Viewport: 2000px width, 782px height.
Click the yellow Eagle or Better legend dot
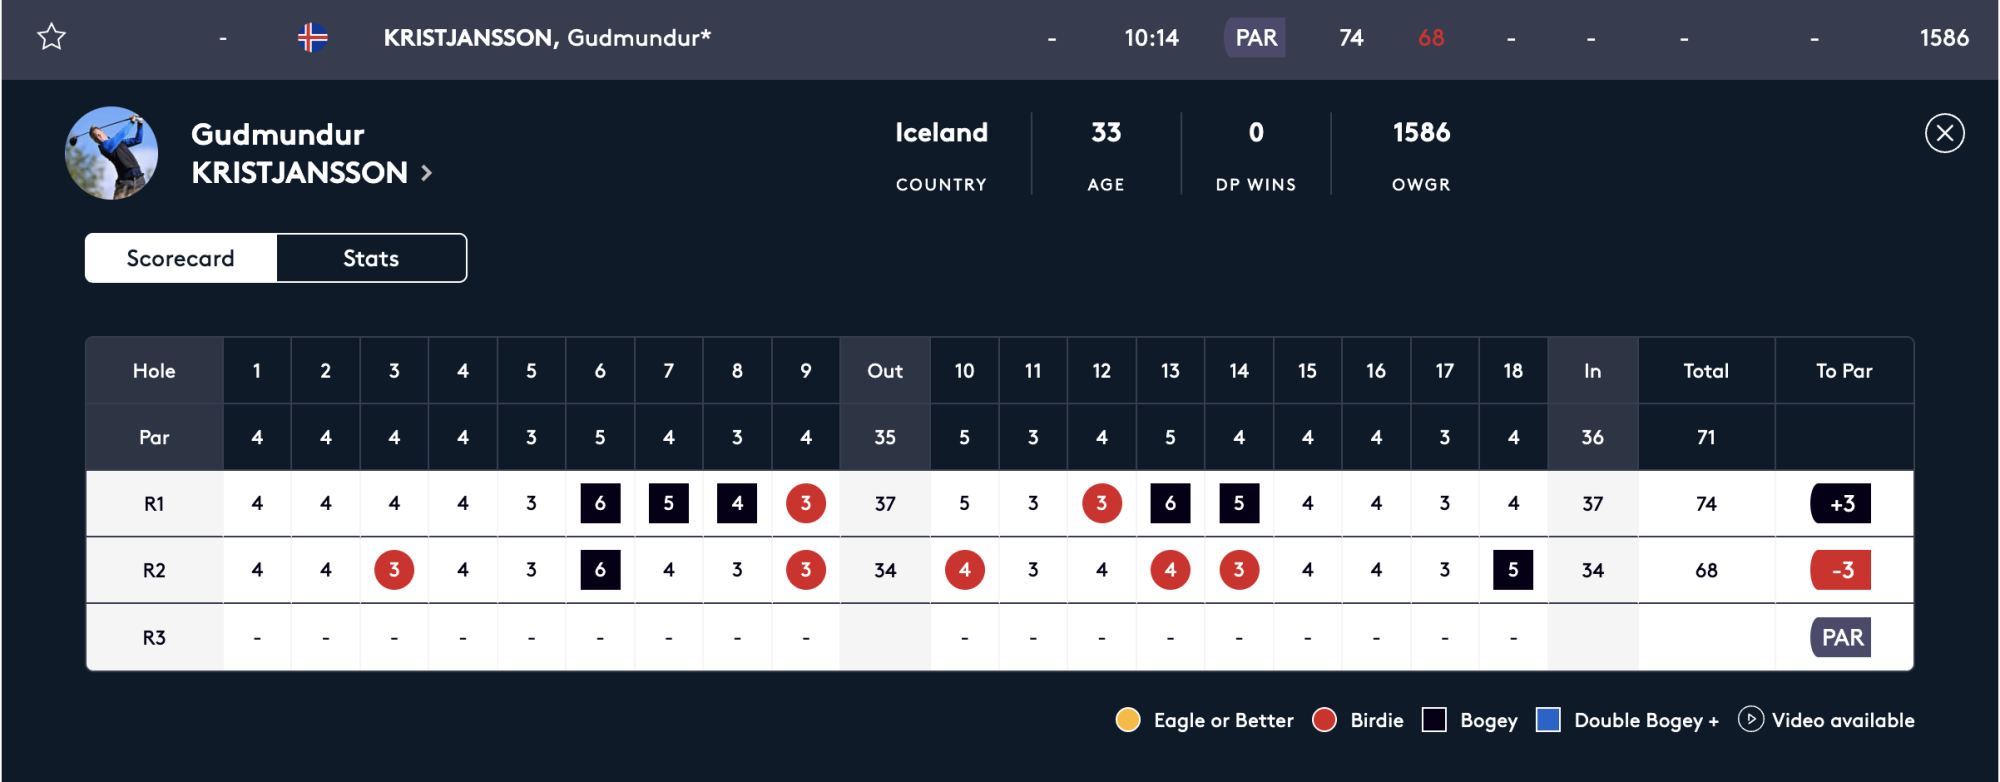[x=1128, y=720]
